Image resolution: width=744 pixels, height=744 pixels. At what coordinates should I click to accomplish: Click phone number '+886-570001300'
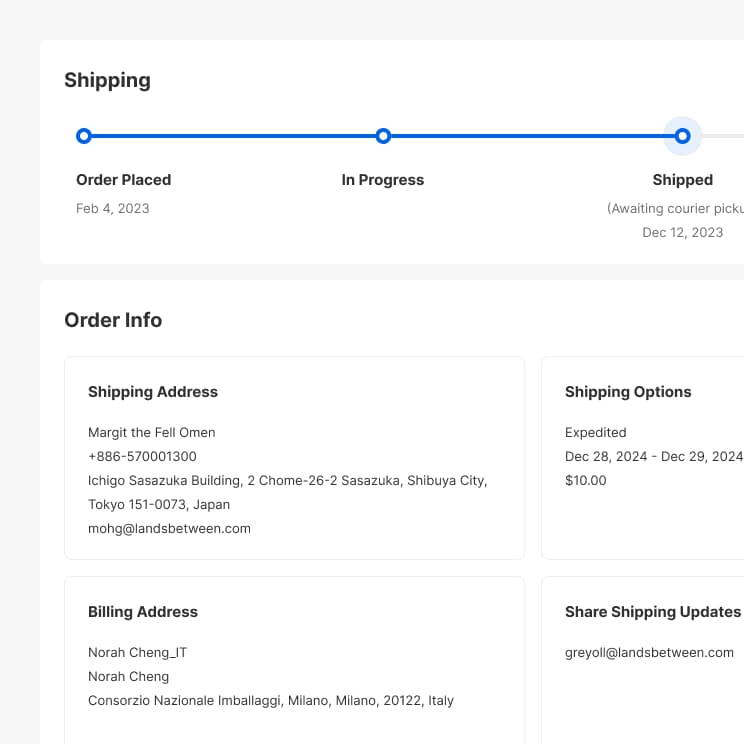[142, 456]
